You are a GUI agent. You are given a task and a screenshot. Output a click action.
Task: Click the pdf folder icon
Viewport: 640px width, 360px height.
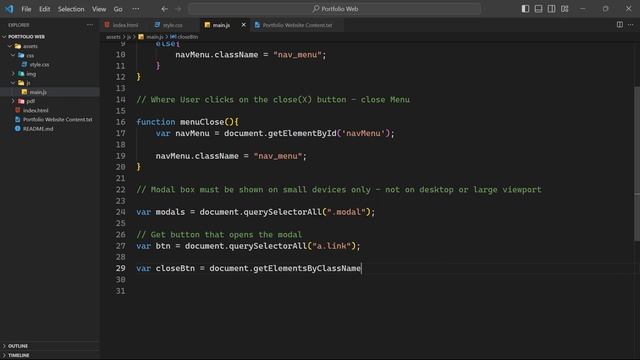(21, 101)
